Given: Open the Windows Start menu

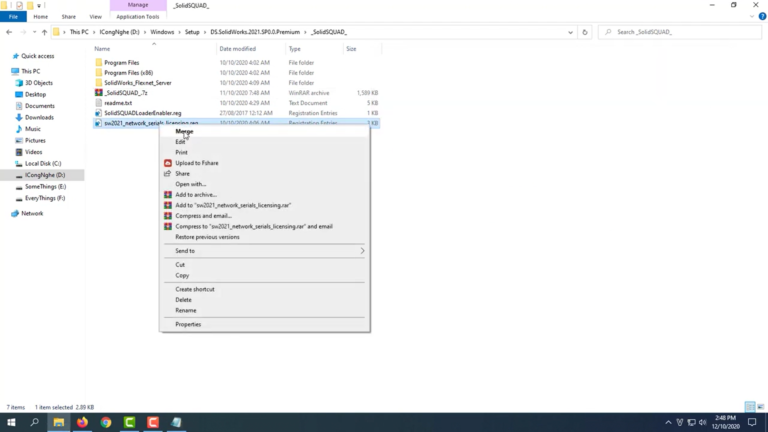Looking at the screenshot, I should [11, 422].
